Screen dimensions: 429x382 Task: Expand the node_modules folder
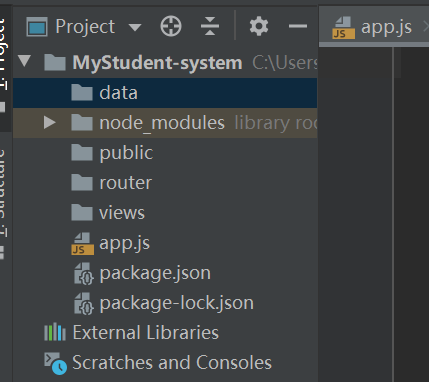tap(50, 123)
